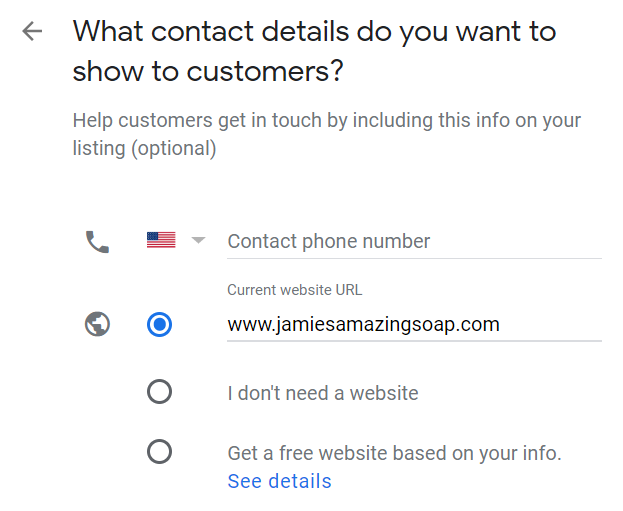
Task: Go back using the left arrow
Action: [x=32, y=31]
